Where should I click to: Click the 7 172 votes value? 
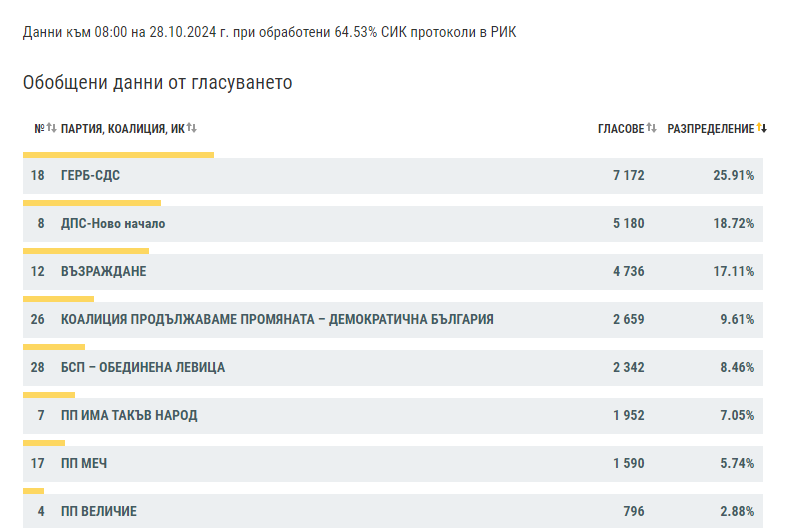coord(629,176)
